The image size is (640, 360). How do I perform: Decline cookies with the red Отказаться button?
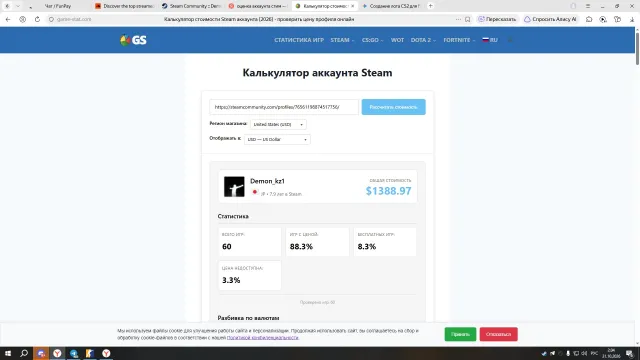(498, 334)
